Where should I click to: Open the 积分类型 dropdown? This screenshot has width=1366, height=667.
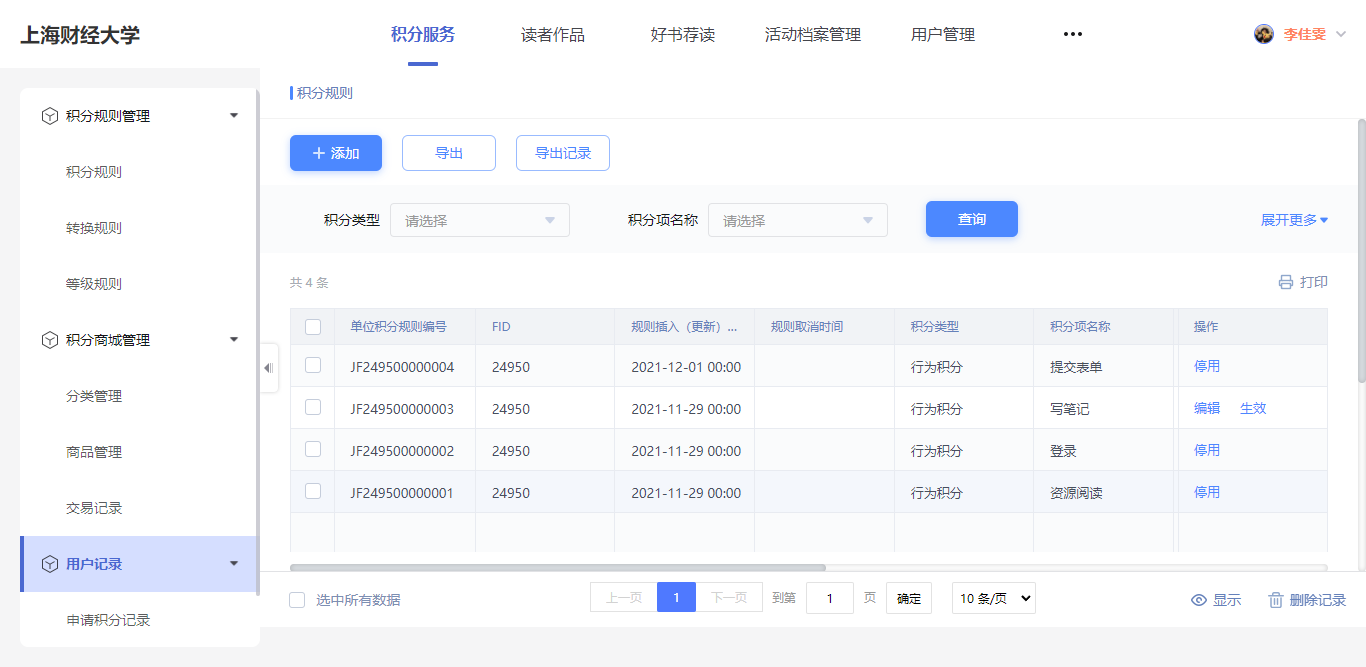coord(480,220)
